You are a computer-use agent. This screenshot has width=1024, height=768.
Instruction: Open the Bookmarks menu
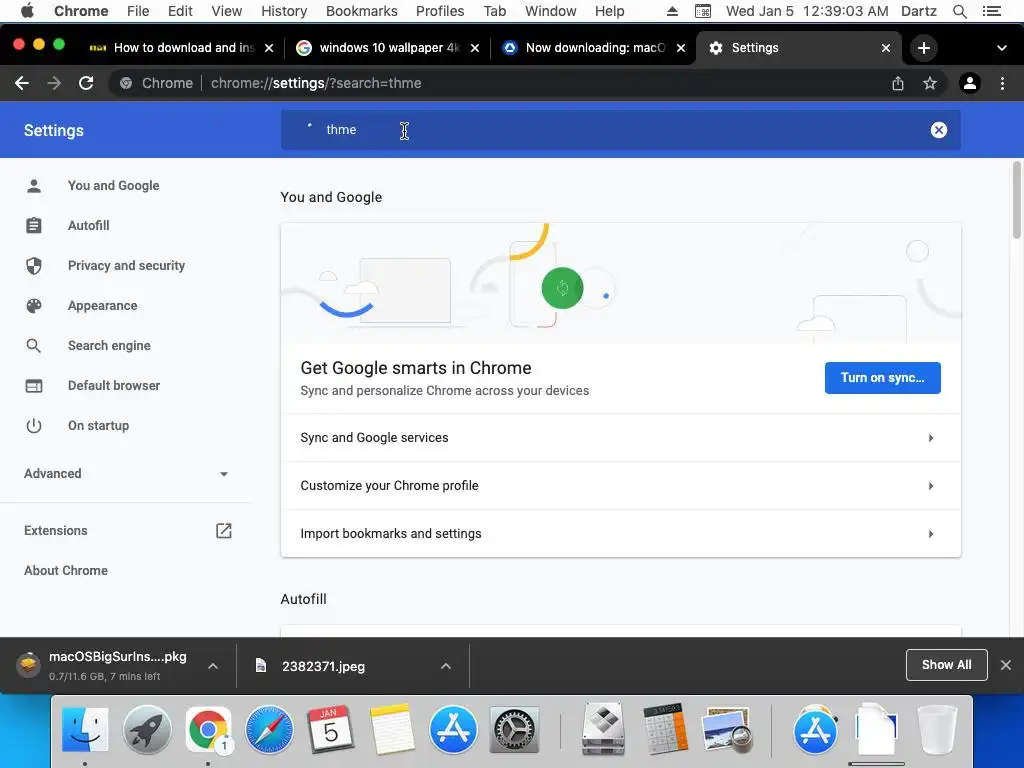point(361,11)
